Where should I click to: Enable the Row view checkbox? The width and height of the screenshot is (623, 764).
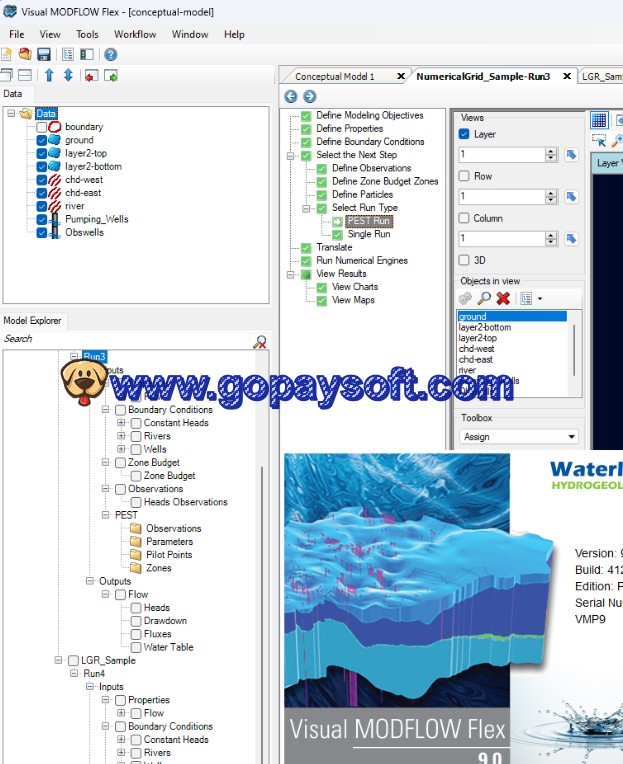click(464, 176)
